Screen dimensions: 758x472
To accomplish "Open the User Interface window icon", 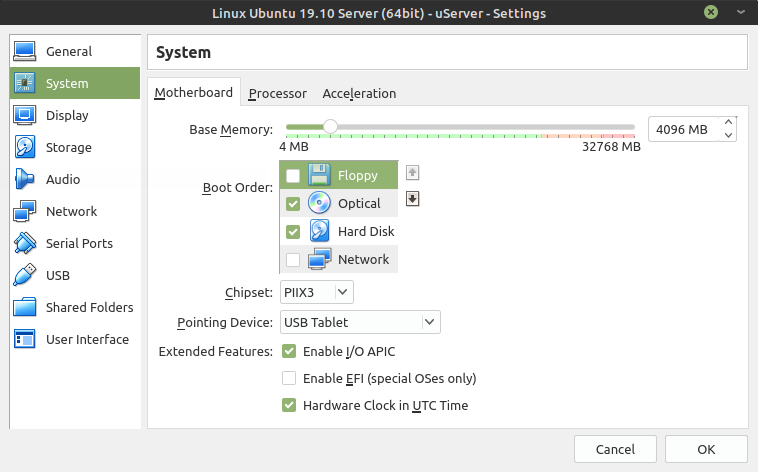I will pyautogui.click(x=25, y=339).
